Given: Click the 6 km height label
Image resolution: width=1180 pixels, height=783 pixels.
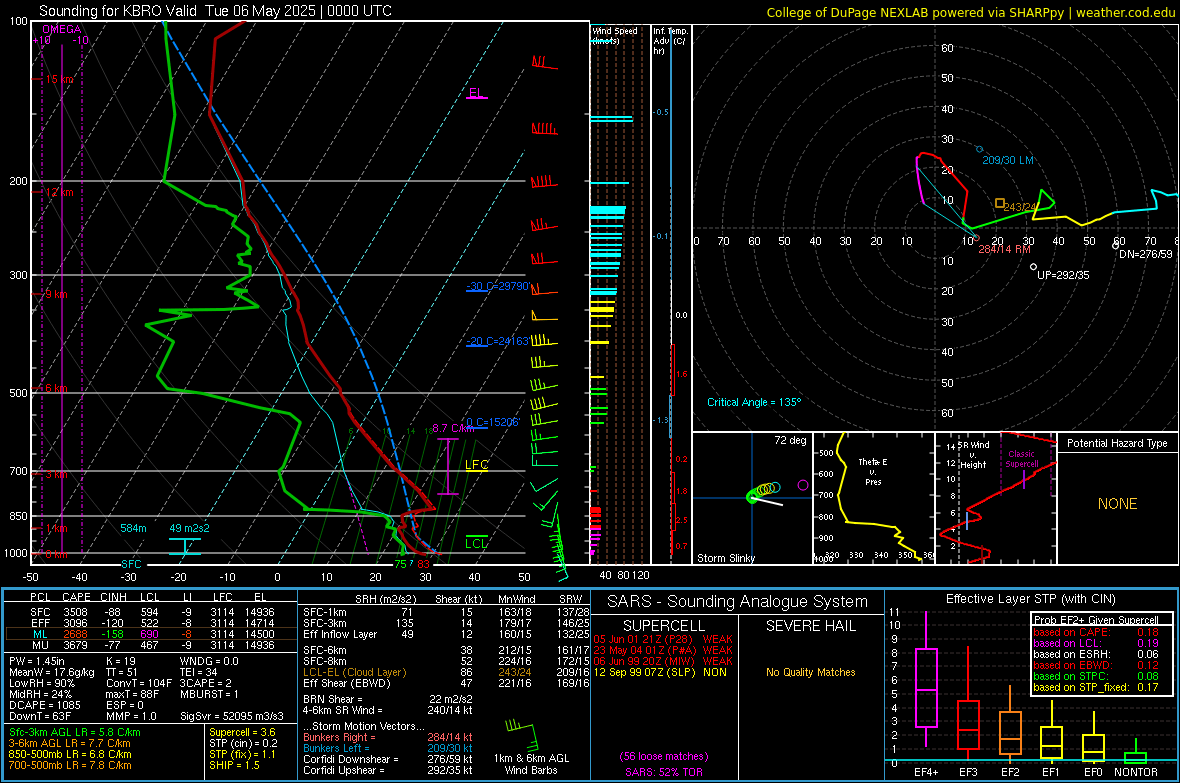Looking at the screenshot, I should 56,388.
